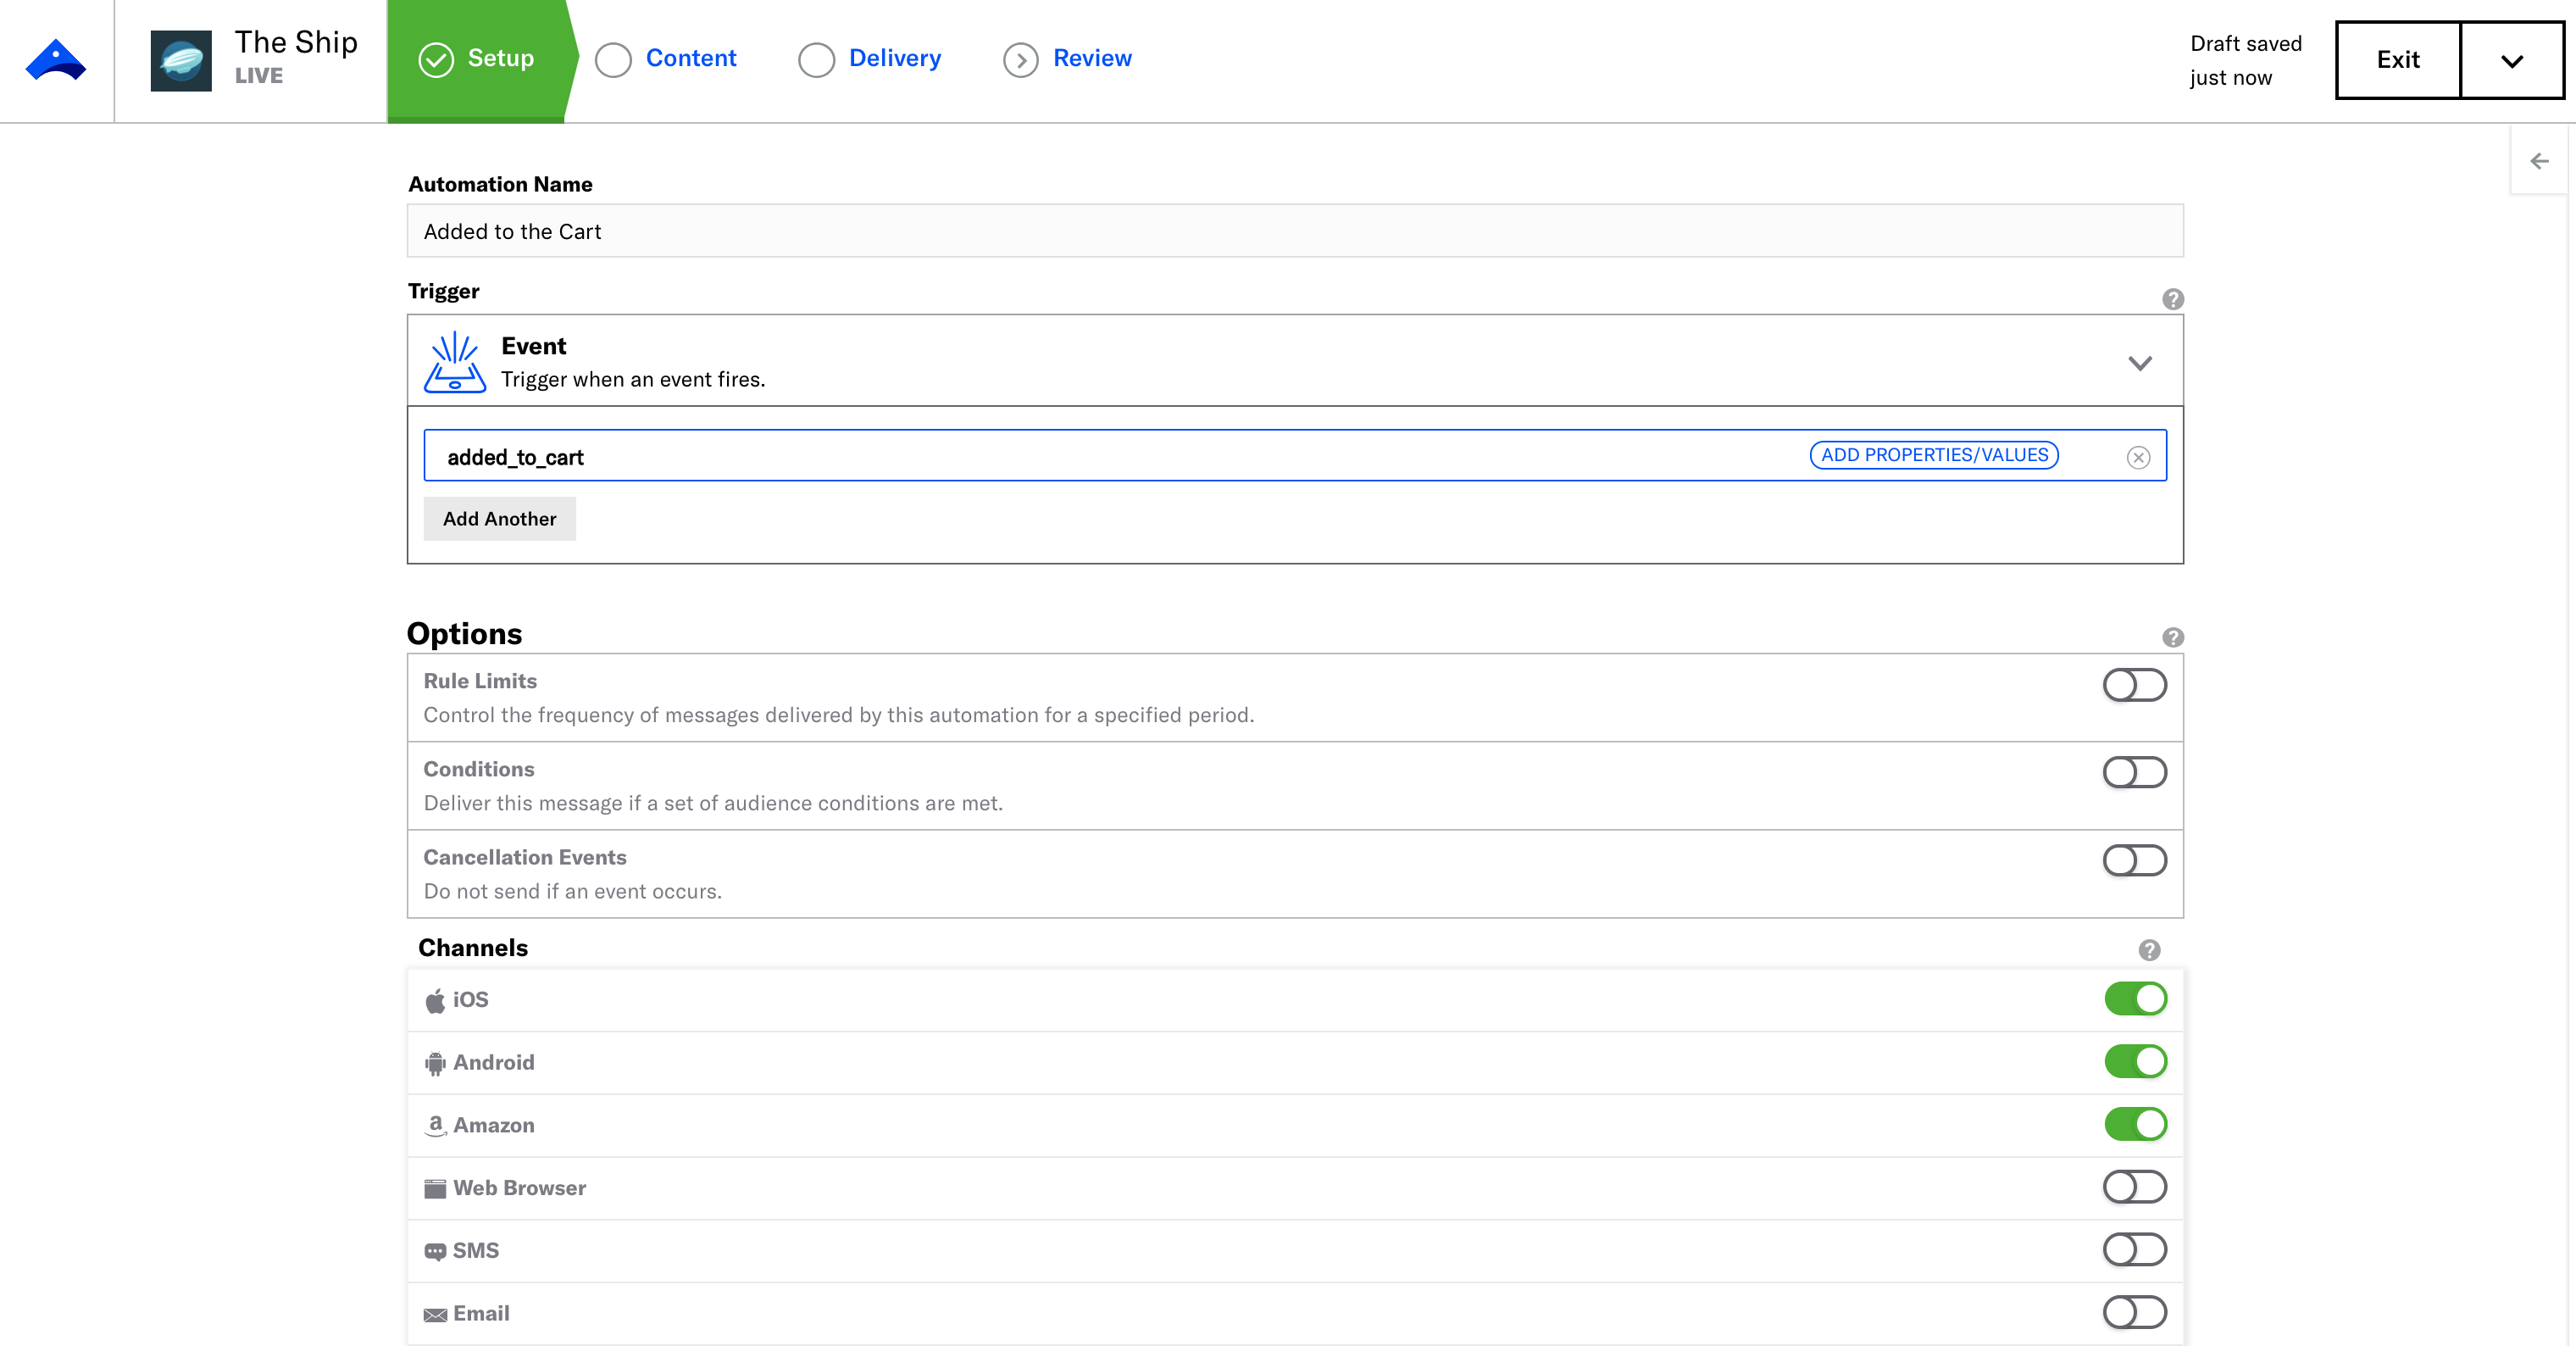Disable the iOS channel toggle
2576x1346 pixels.
[2135, 998]
